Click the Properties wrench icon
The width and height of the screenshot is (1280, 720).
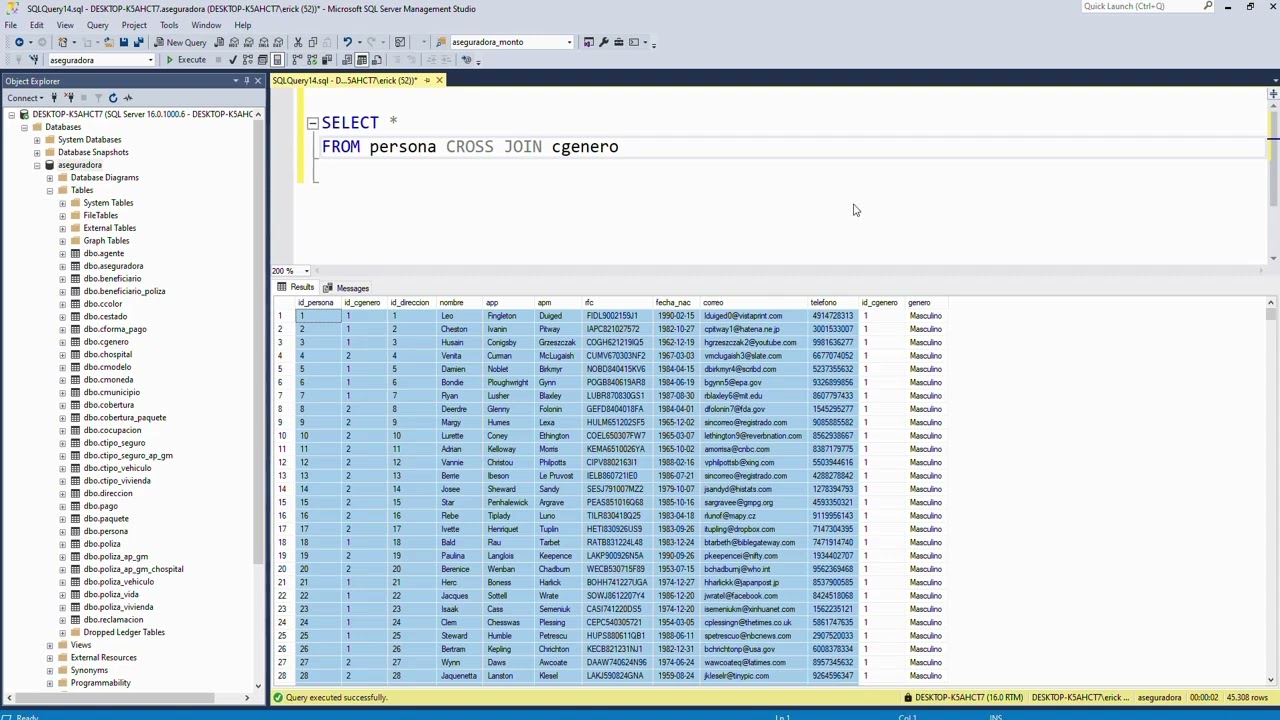pos(603,42)
